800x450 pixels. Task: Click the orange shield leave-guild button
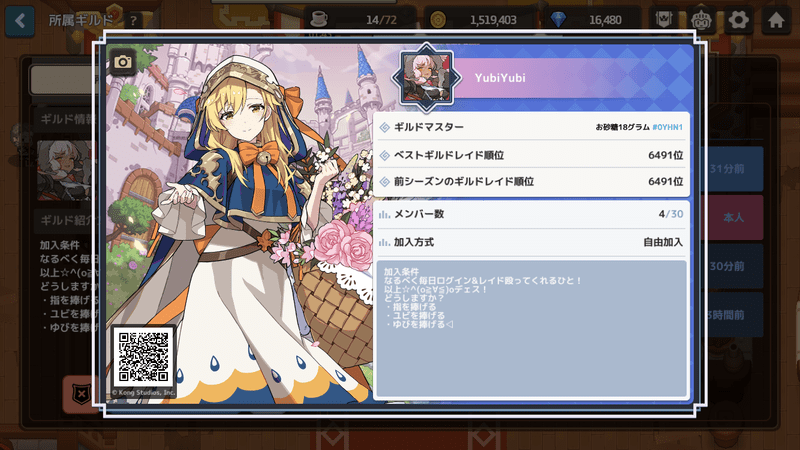pos(81,394)
